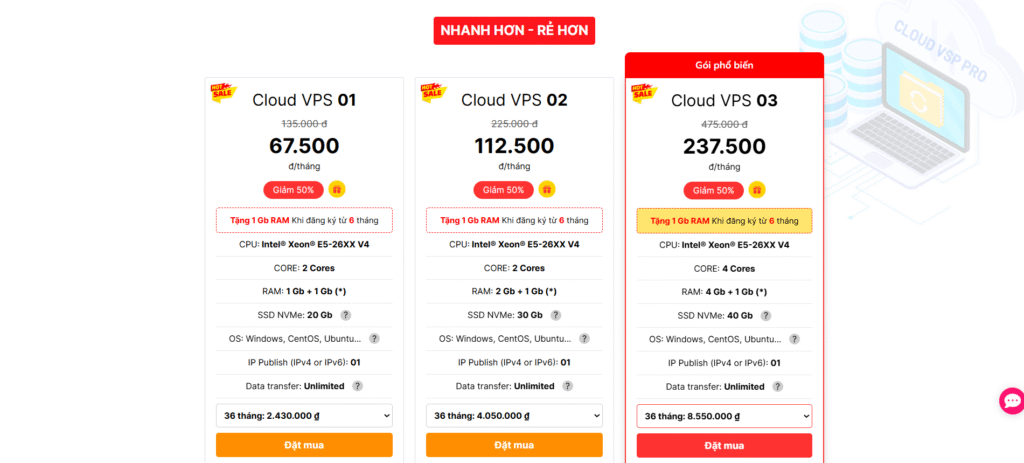Expand the 36 tháng: 2.430.000 ₫ dropdown
The image size is (1024, 463).
pos(304,416)
